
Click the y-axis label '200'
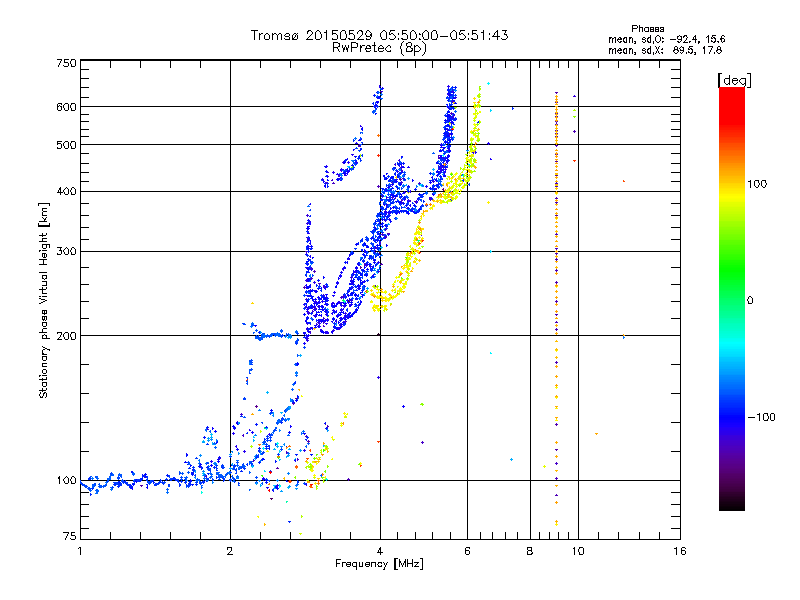point(66,336)
